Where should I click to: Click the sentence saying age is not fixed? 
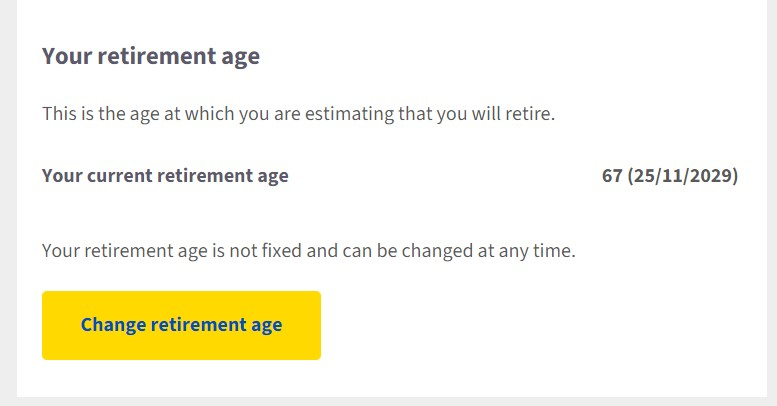(308, 250)
